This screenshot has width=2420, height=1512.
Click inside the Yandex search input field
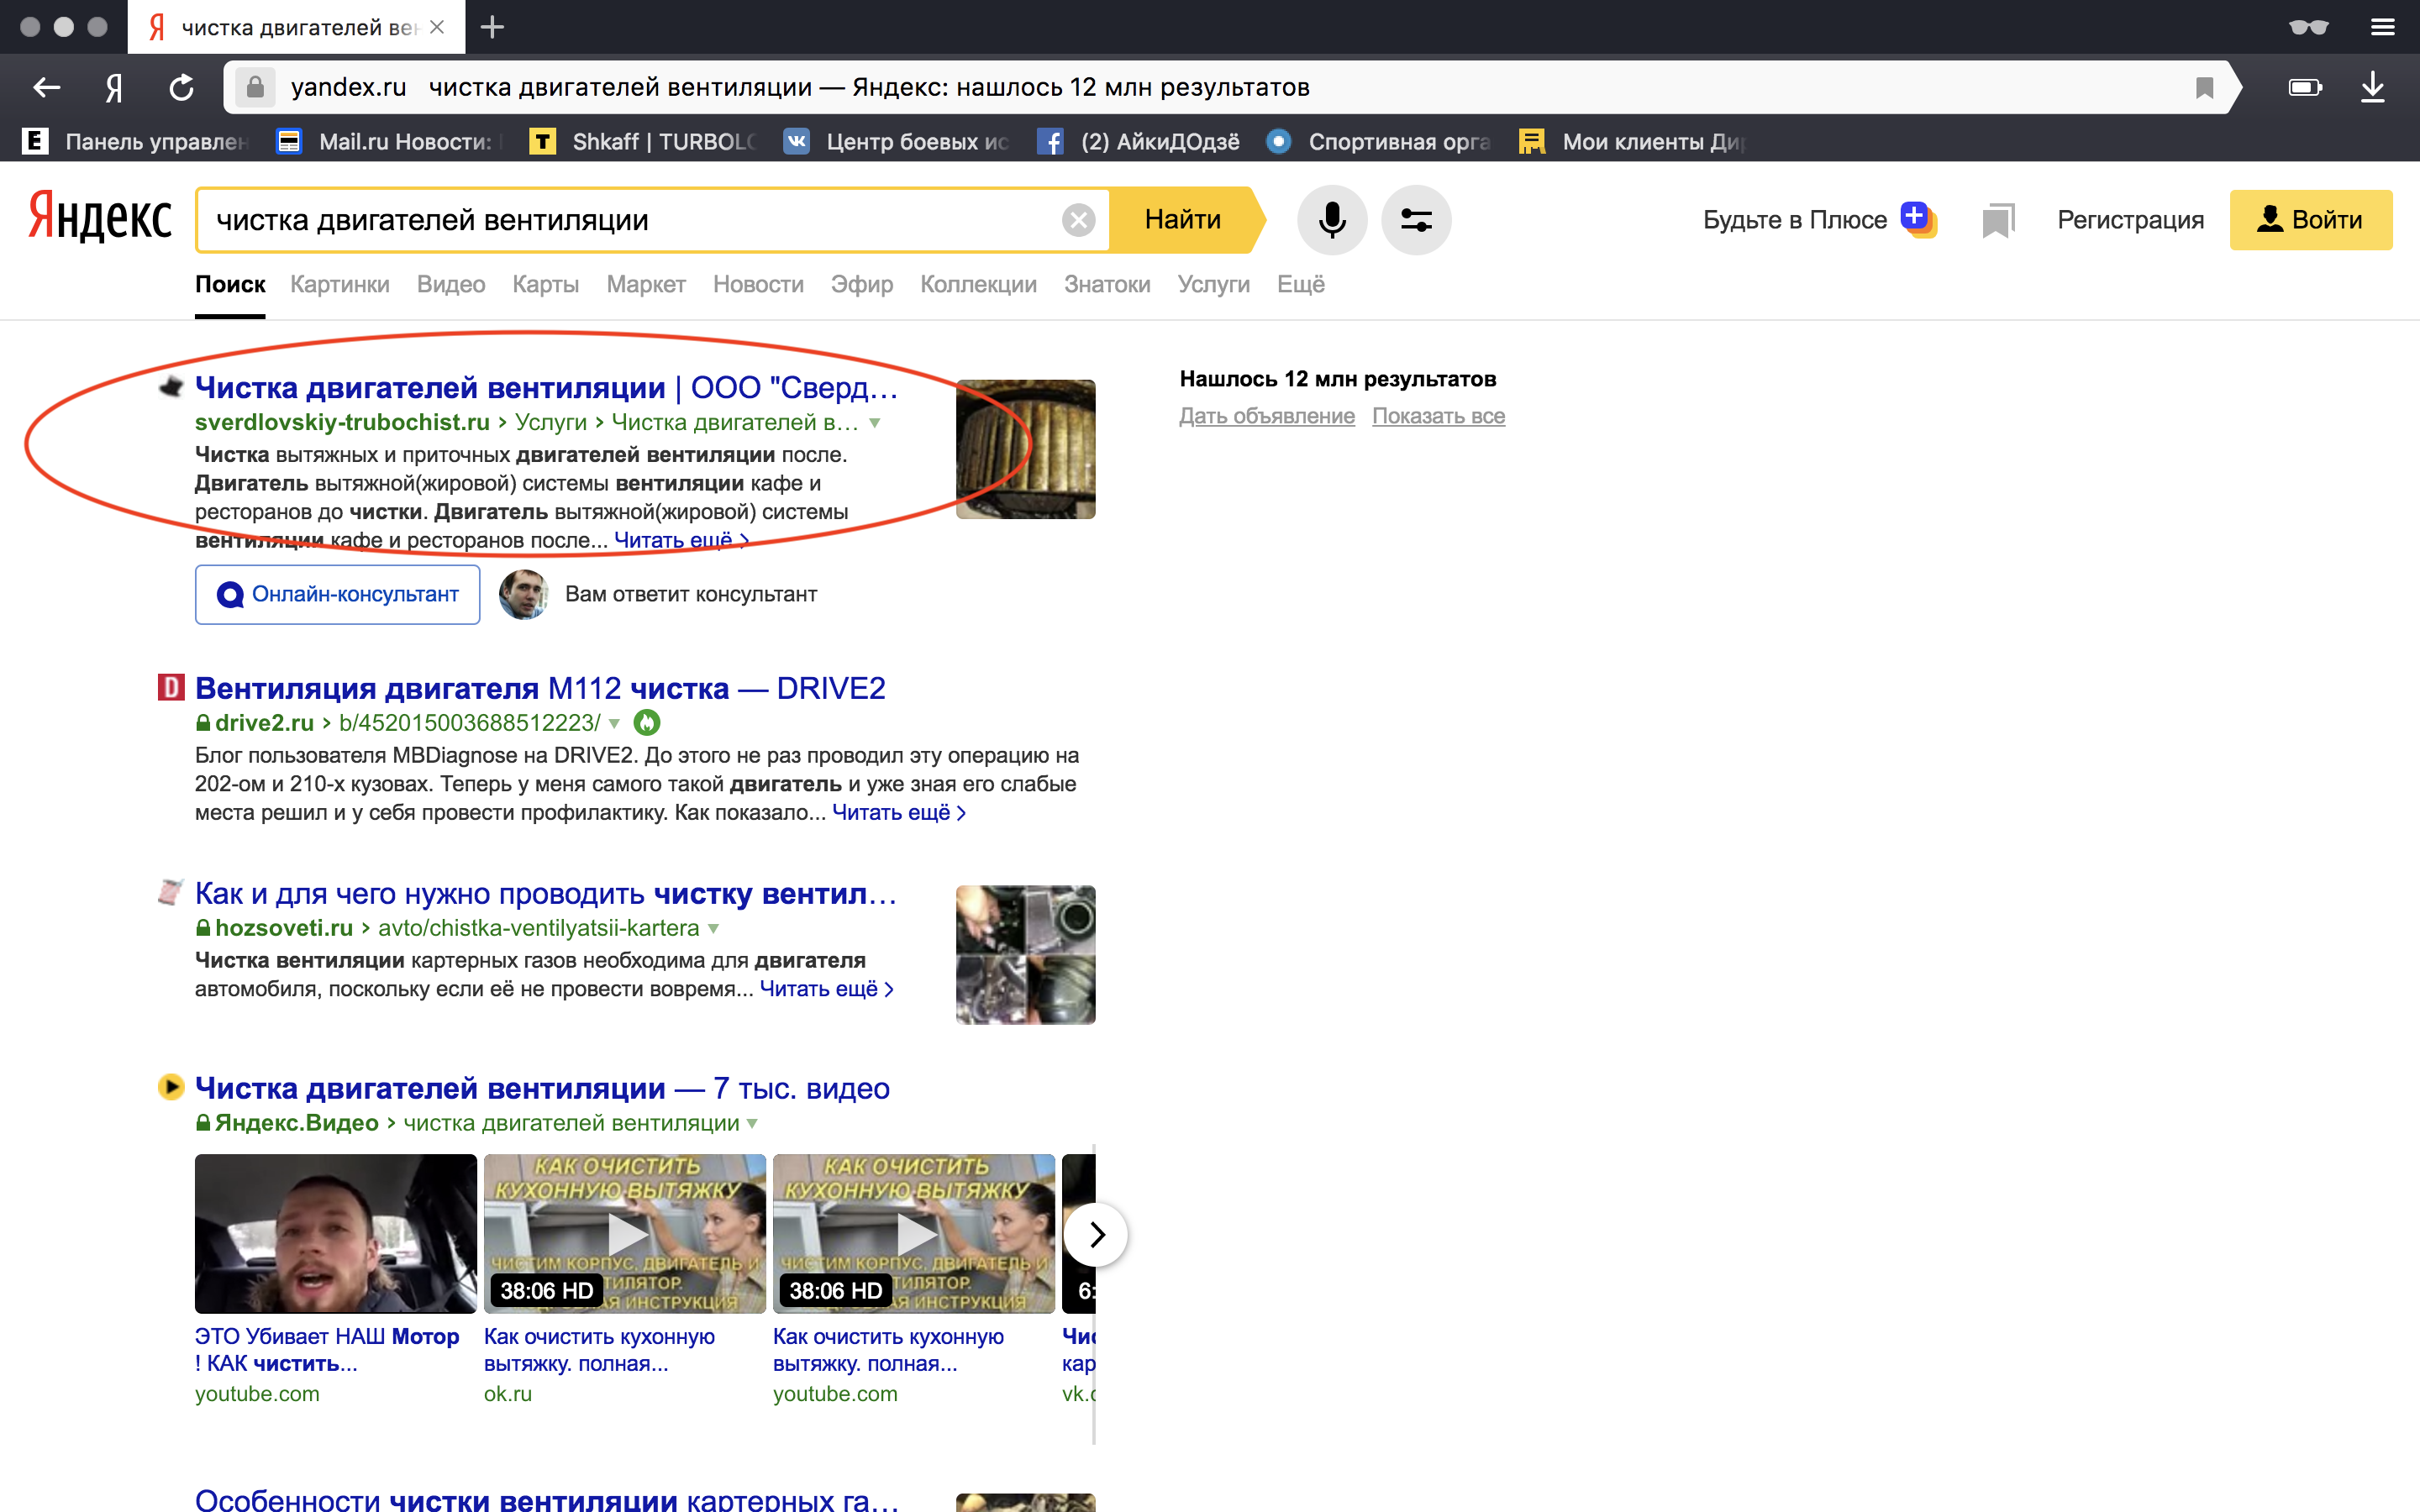tap(630, 220)
